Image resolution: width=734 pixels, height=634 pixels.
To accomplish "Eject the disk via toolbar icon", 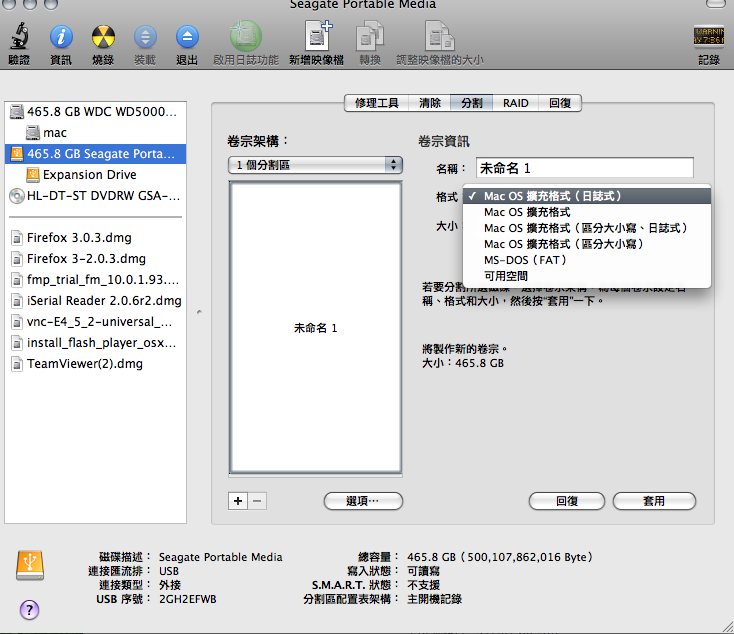I will pyautogui.click(x=187, y=37).
